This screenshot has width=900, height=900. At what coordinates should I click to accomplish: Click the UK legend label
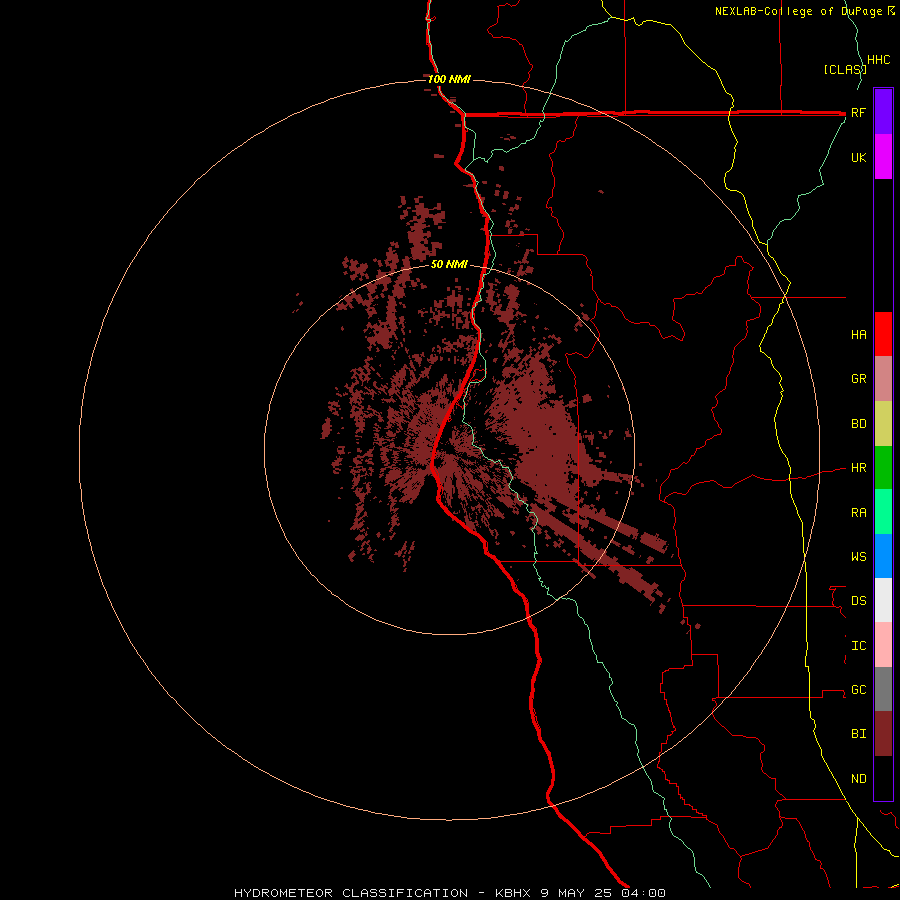coord(858,157)
